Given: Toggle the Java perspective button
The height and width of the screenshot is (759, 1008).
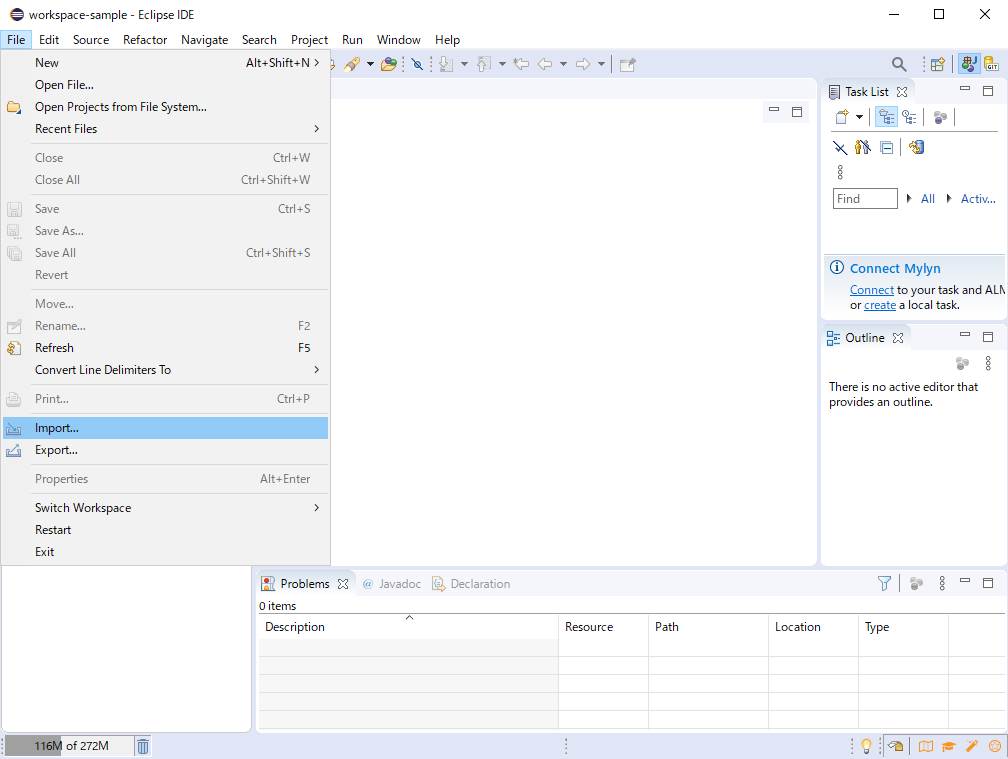Looking at the screenshot, I should click(x=968, y=64).
